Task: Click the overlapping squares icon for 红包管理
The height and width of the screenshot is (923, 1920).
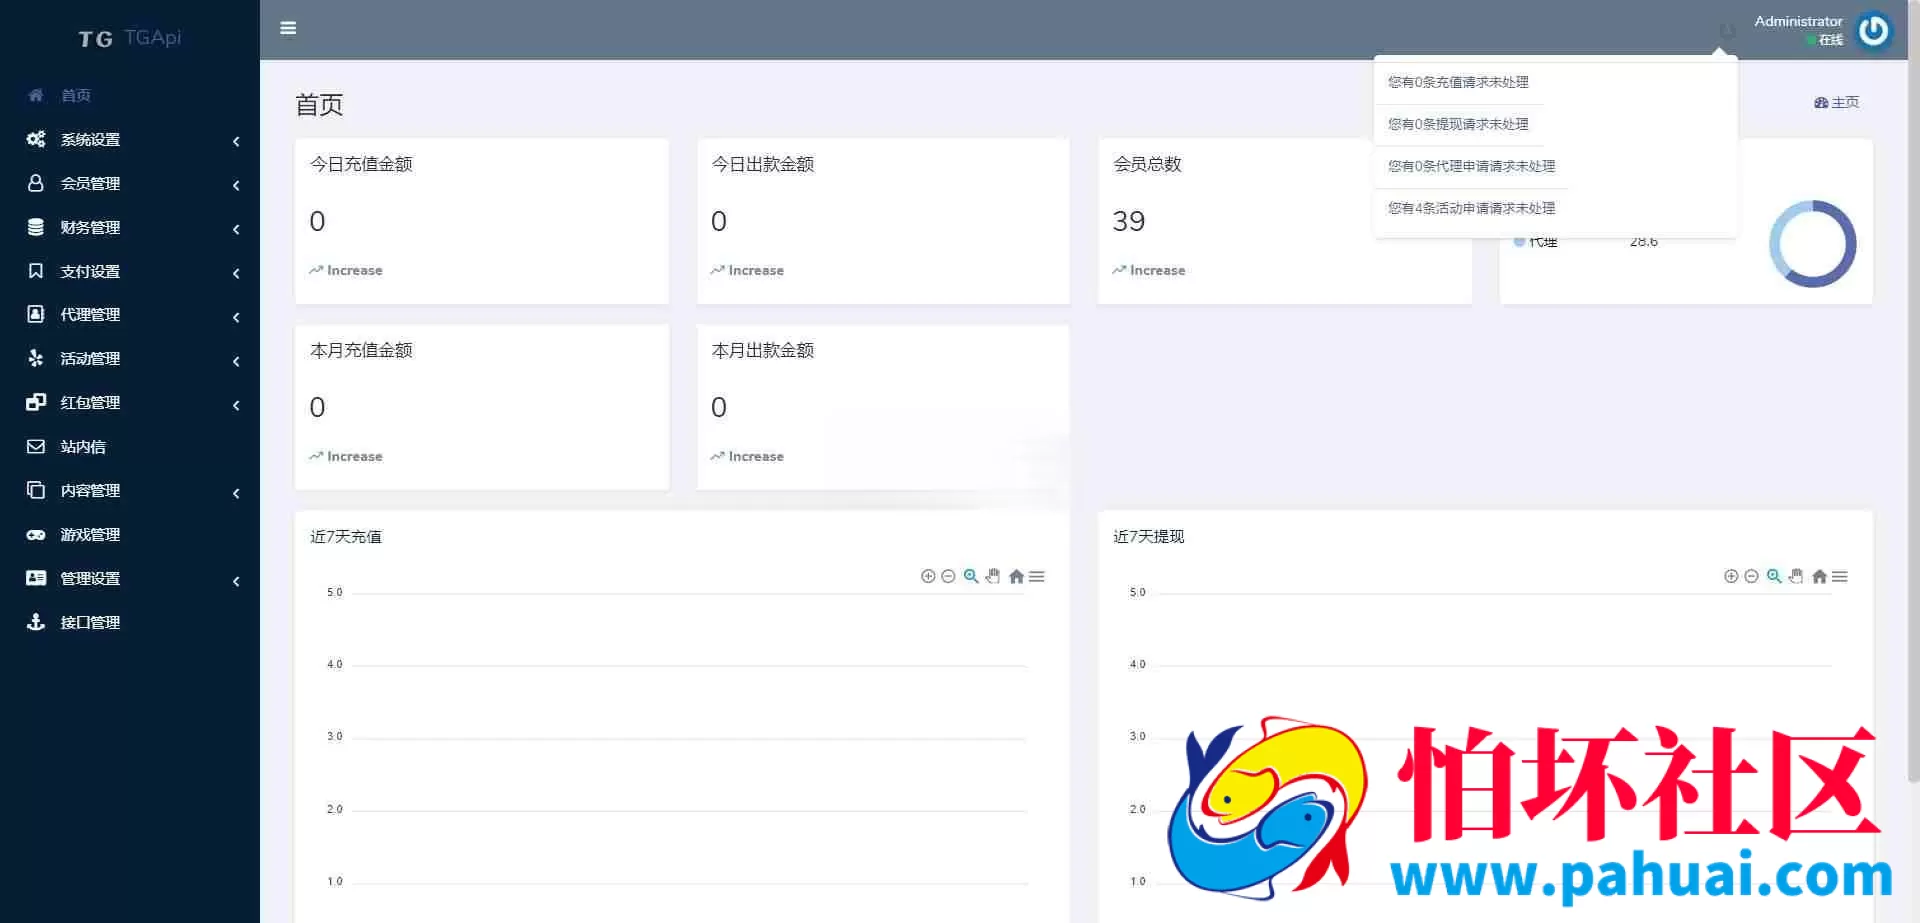Action: 36,402
